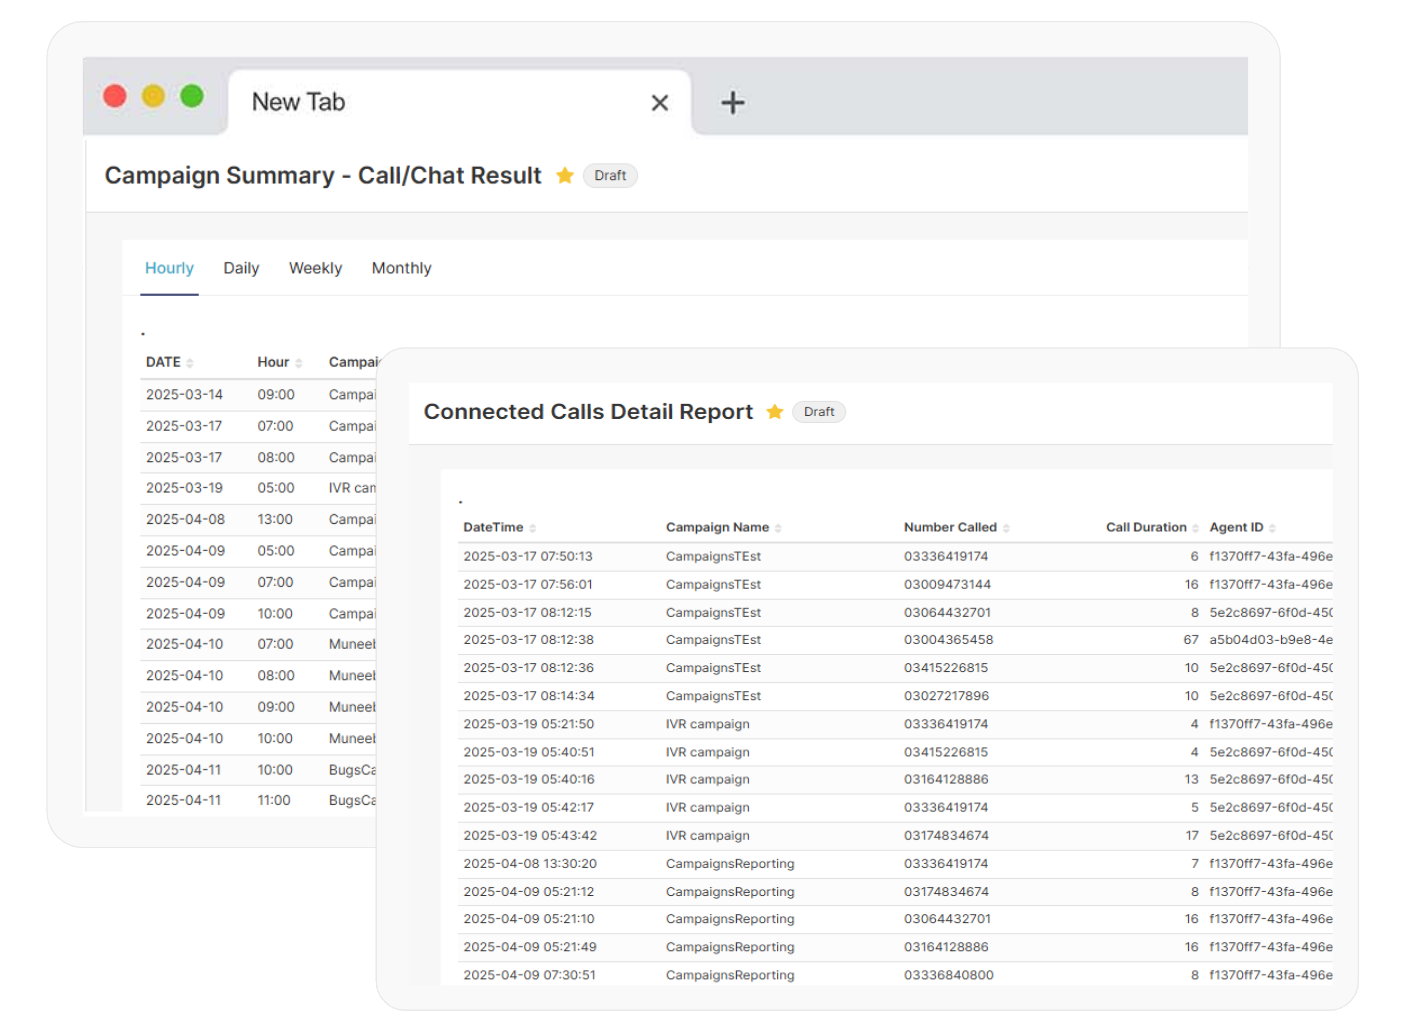This screenshot has width=1404, height=1031.
Task: Select the Hourly tab
Action: (169, 268)
